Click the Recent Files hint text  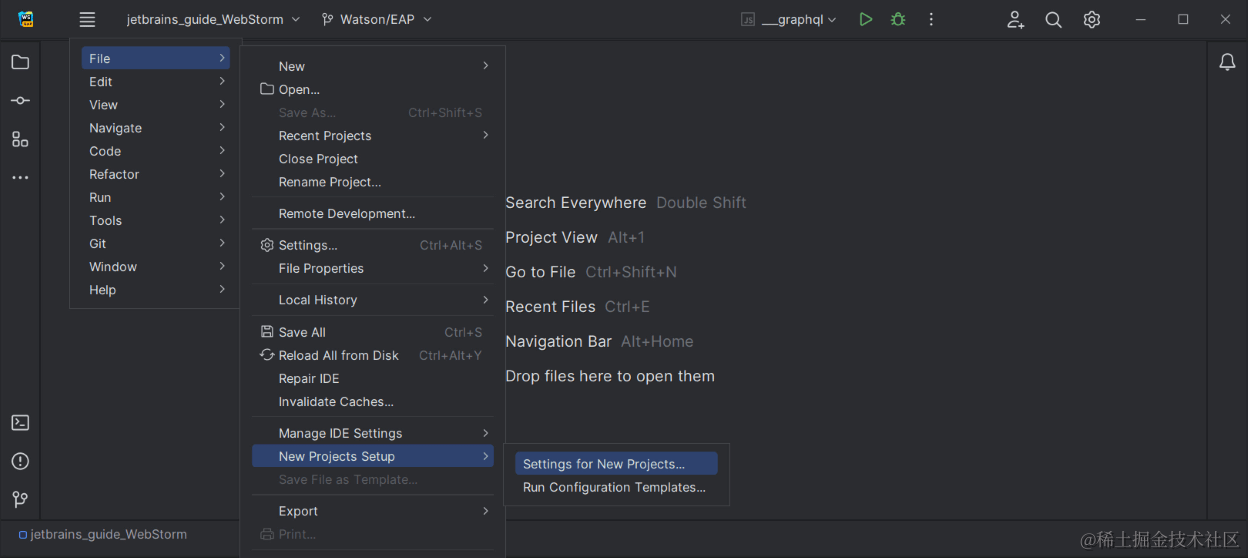point(550,307)
